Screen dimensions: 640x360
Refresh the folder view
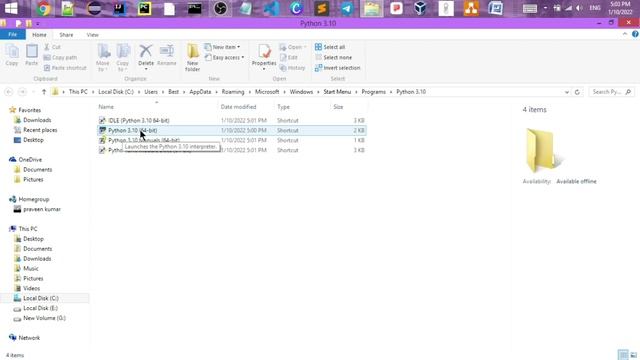[577, 92]
